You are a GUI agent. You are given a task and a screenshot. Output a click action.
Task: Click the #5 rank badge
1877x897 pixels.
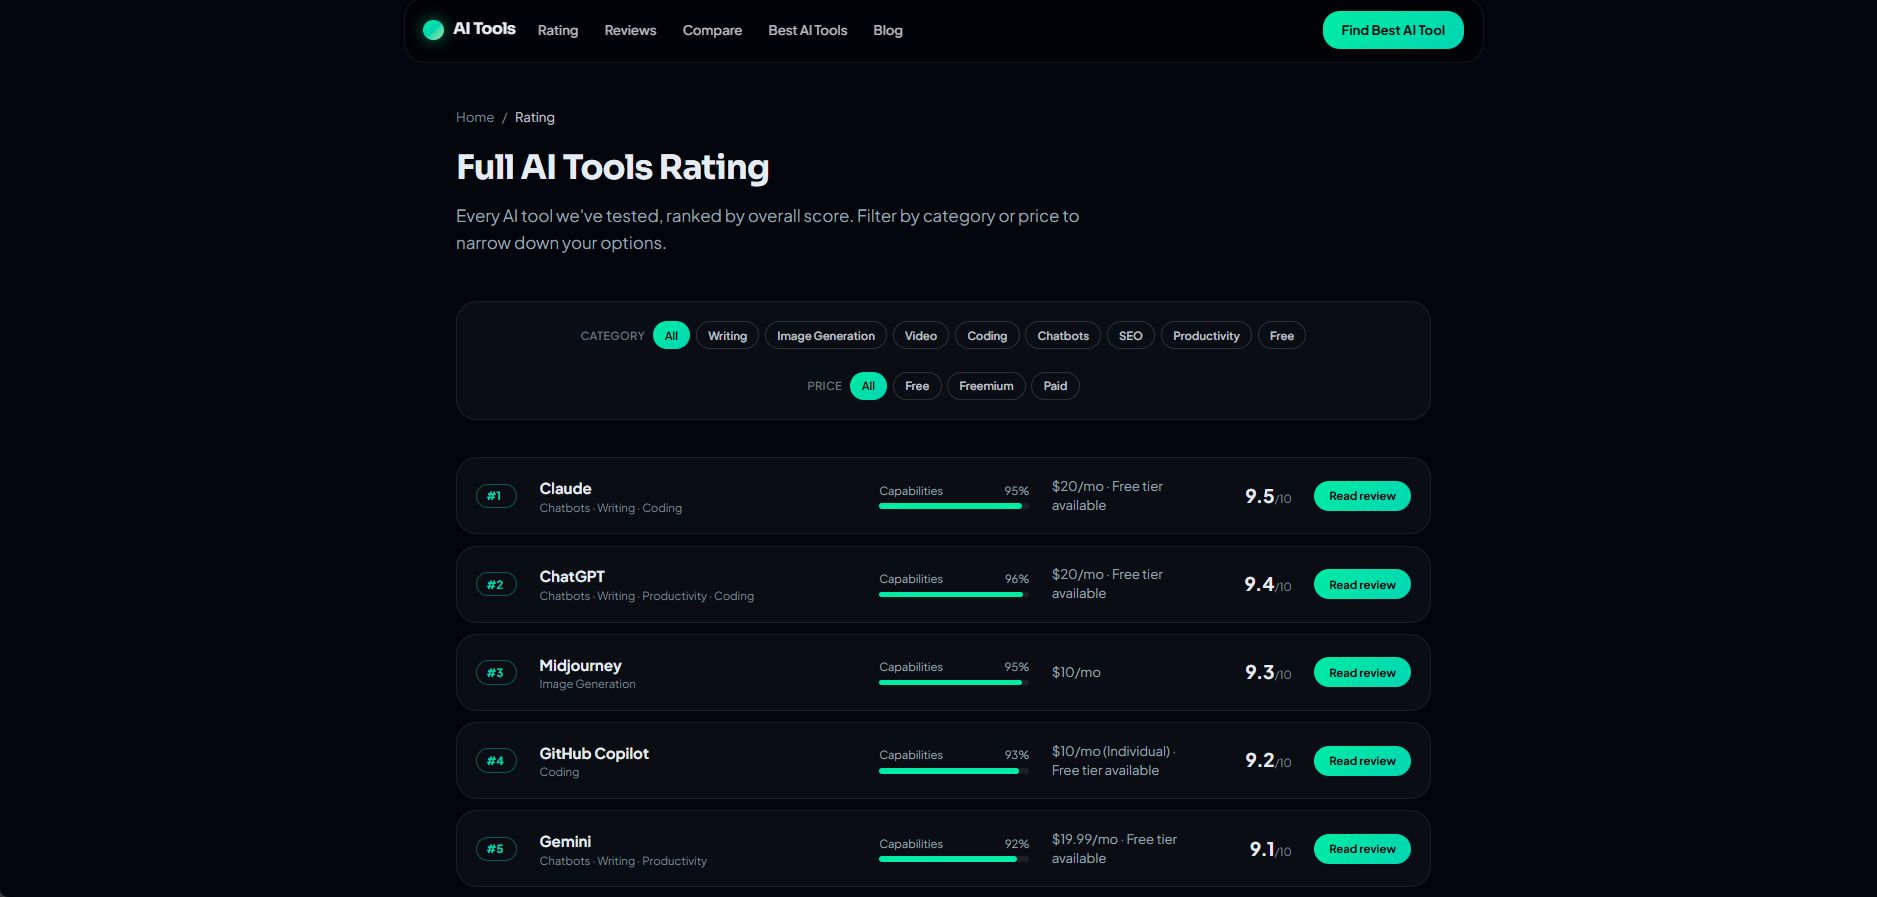[x=496, y=849]
